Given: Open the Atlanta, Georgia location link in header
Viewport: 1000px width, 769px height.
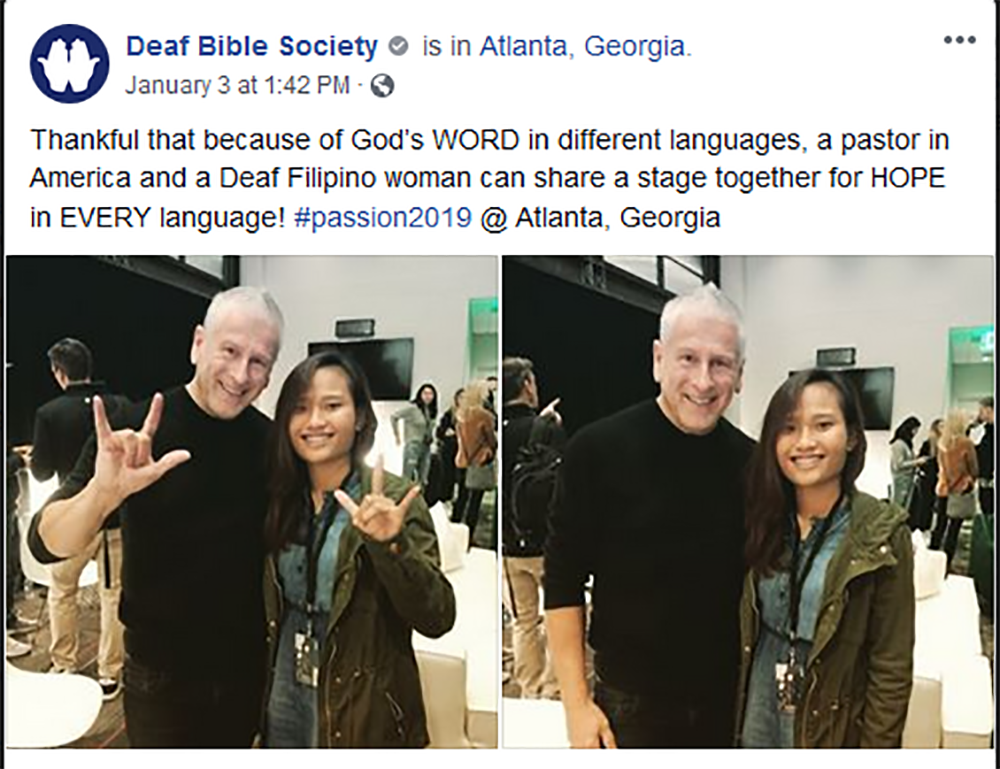Looking at the screenshot, I should [585, 47].
